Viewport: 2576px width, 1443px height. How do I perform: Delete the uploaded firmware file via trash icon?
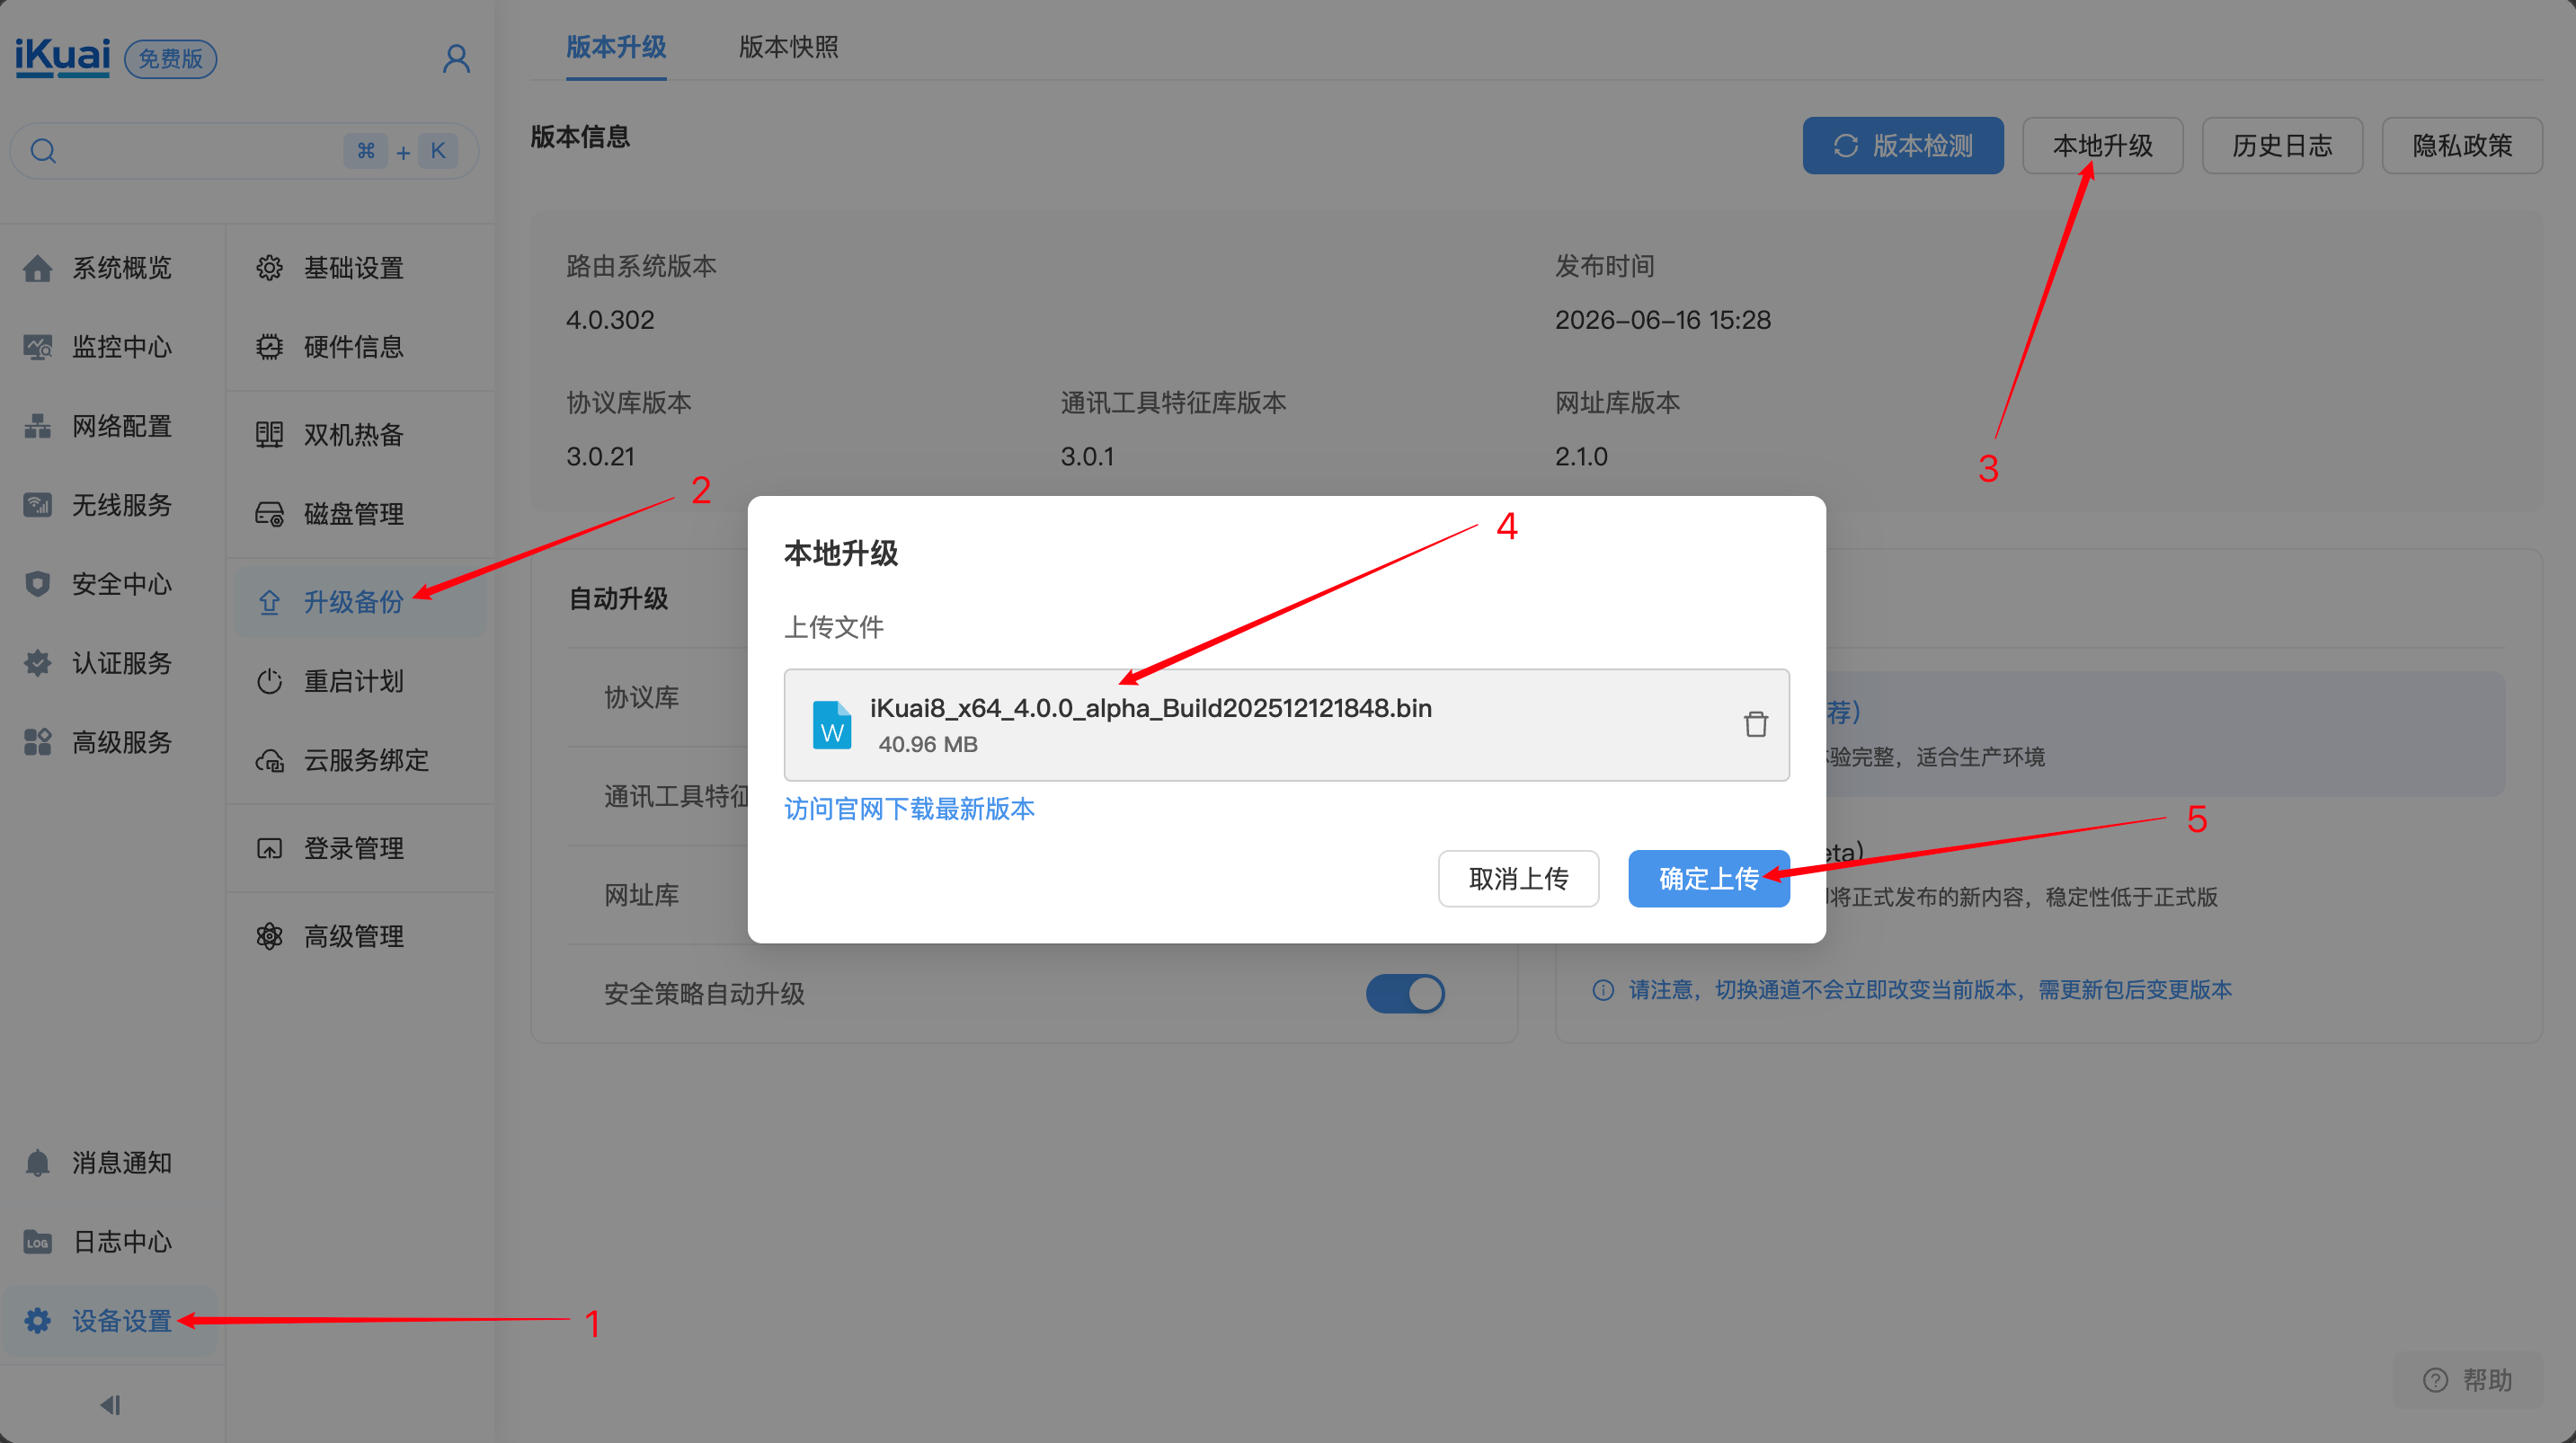pos(1755,724)
